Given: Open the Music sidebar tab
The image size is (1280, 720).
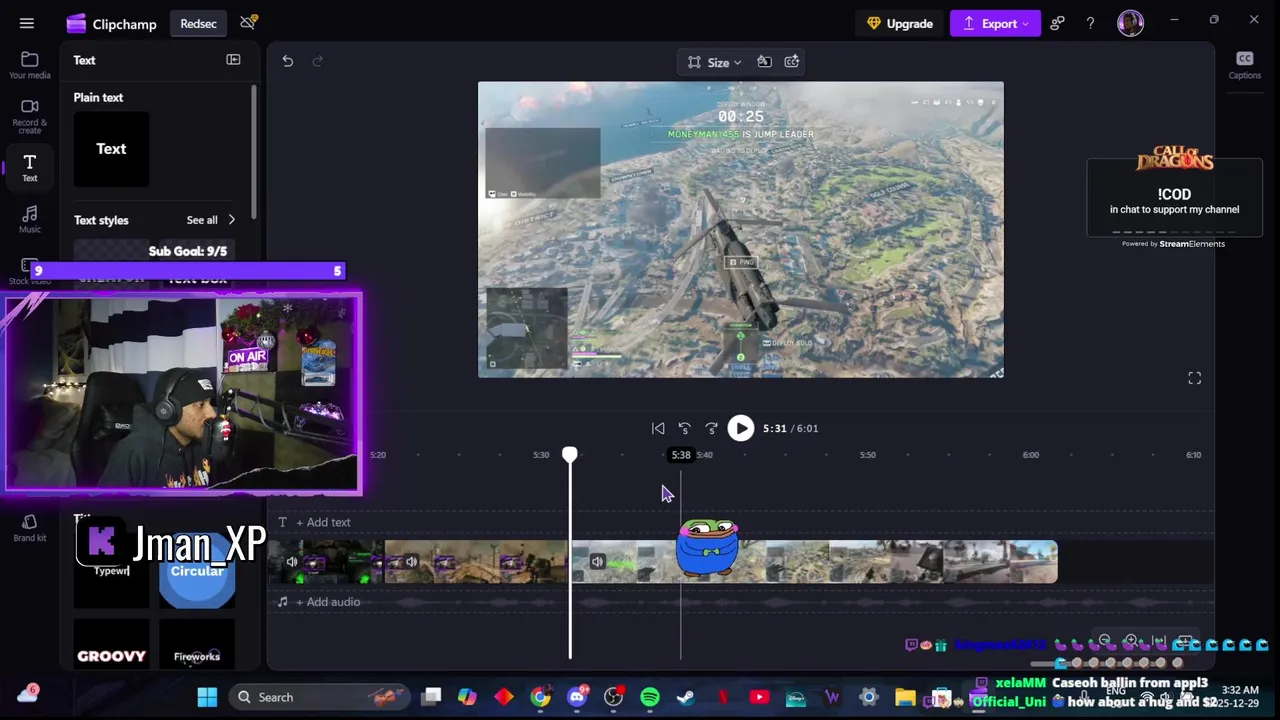Looking at the screenshot, I should [30, 220].
